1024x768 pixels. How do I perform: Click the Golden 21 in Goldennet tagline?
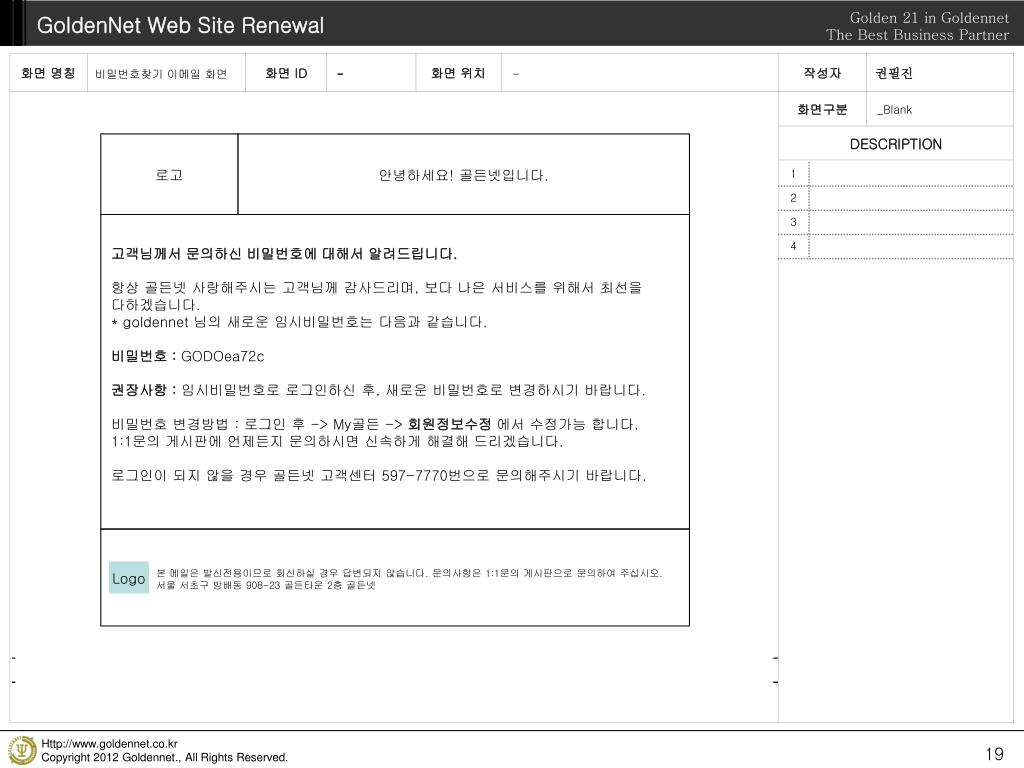[x=929, y=18]
